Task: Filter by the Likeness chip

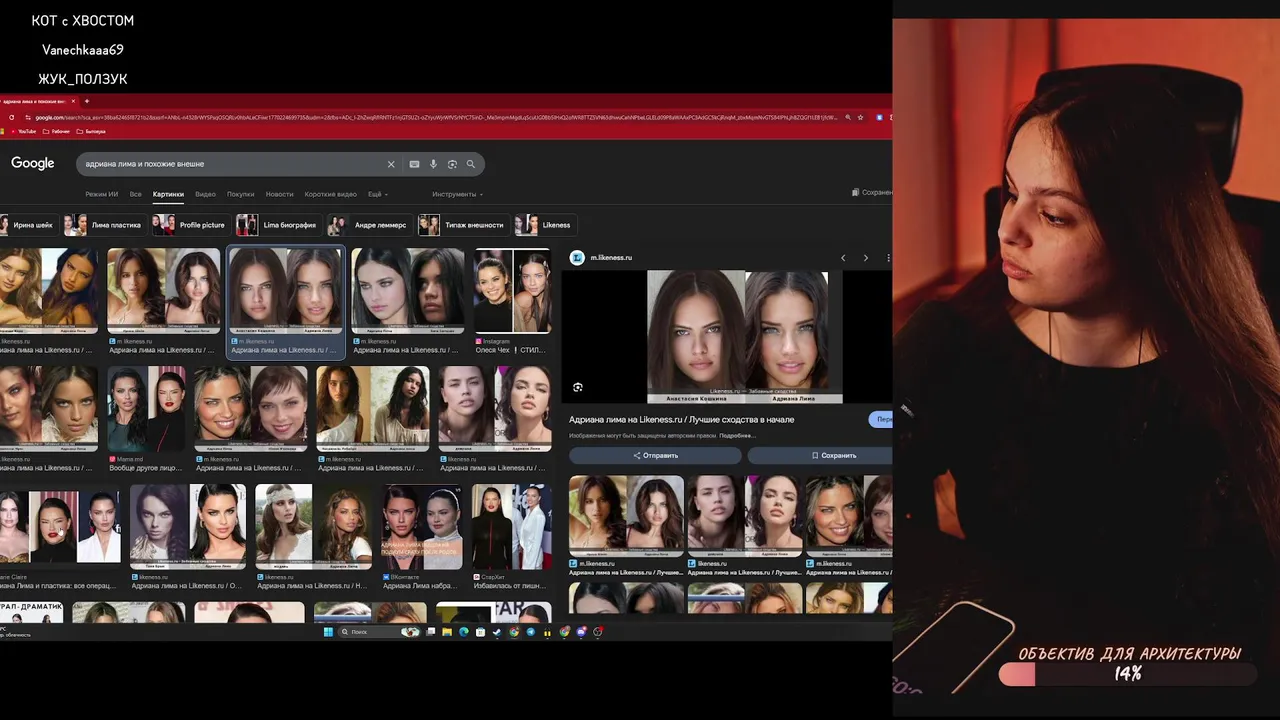Action: pos(544,225)
